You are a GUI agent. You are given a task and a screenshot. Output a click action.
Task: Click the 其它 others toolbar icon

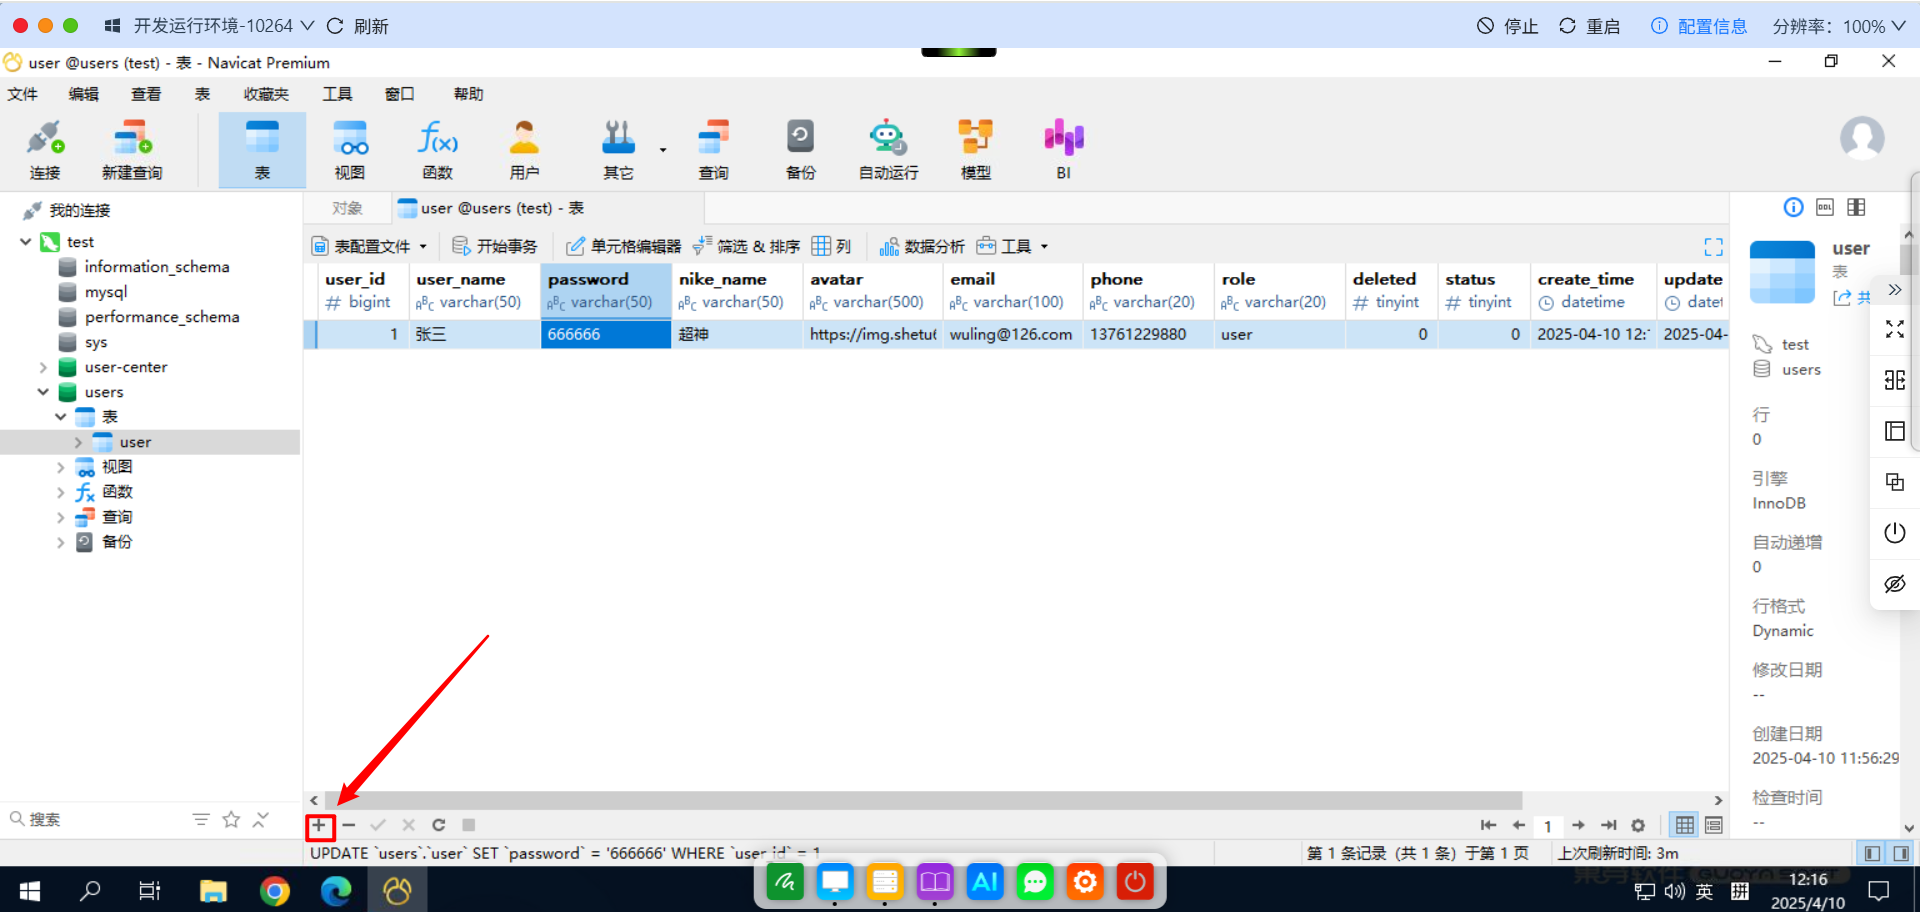point(618,150)
